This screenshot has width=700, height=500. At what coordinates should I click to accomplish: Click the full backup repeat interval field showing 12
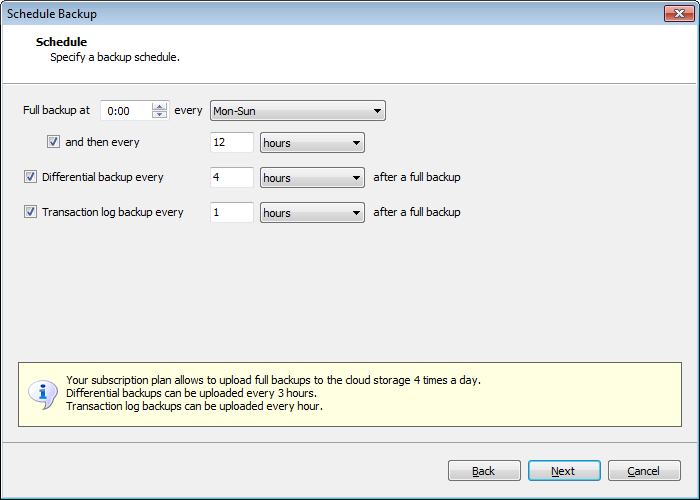231,143
